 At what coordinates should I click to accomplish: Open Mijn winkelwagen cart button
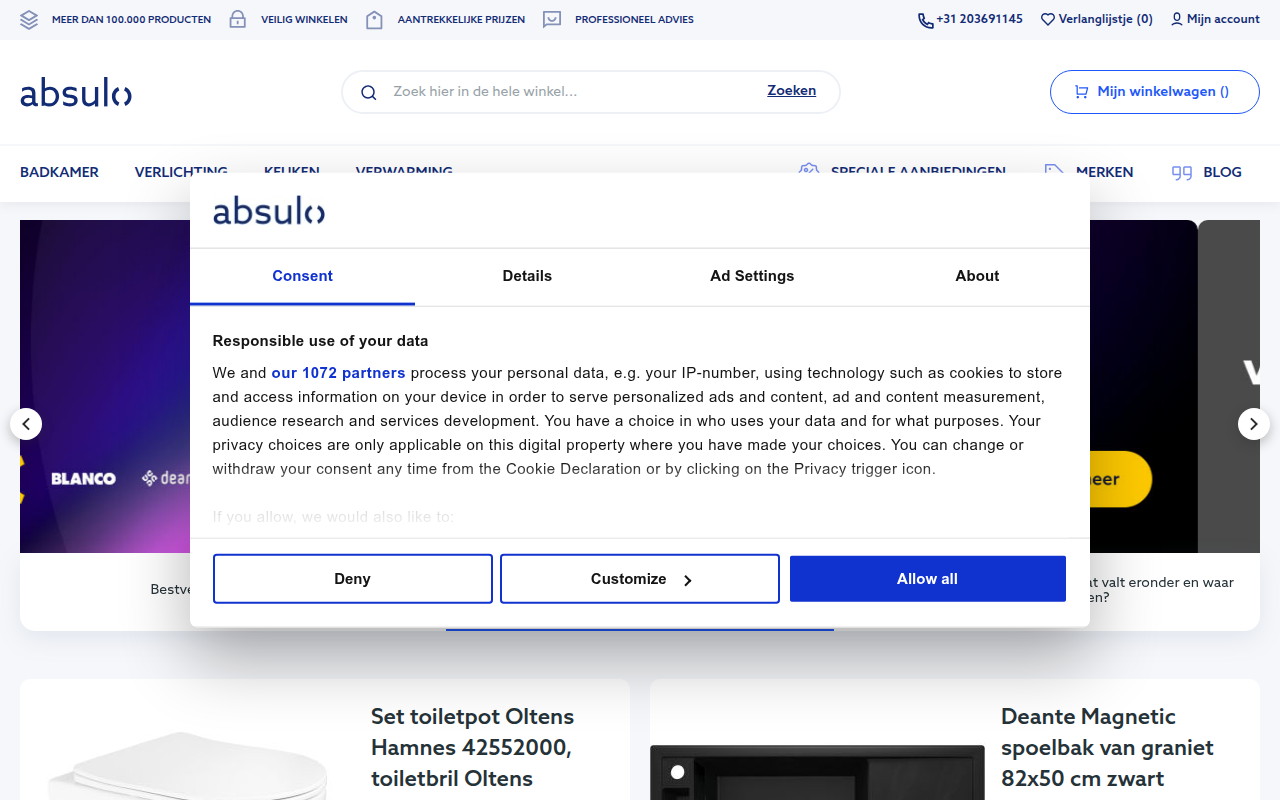click(1155, 92)
